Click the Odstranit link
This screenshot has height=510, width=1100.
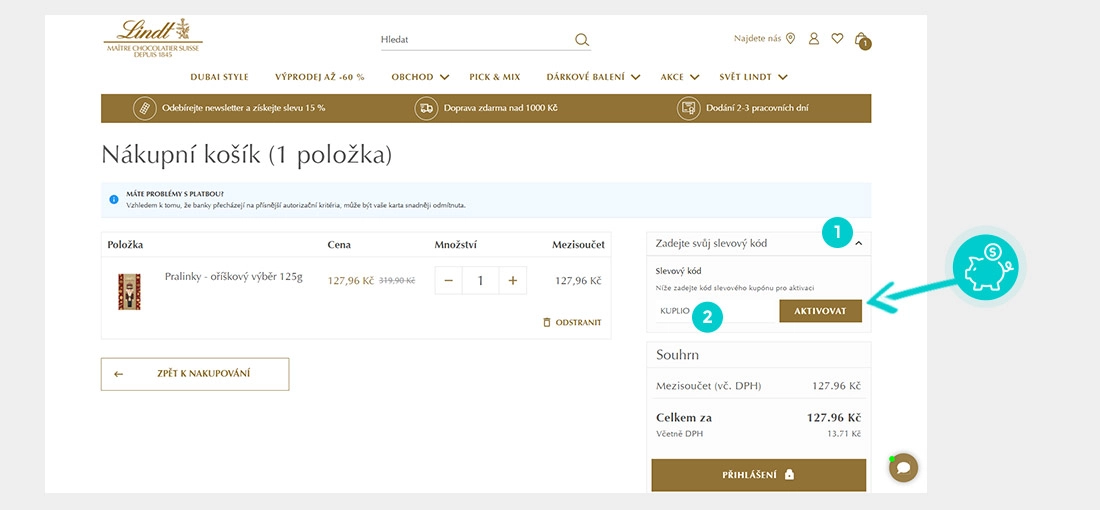pos(578,323)
